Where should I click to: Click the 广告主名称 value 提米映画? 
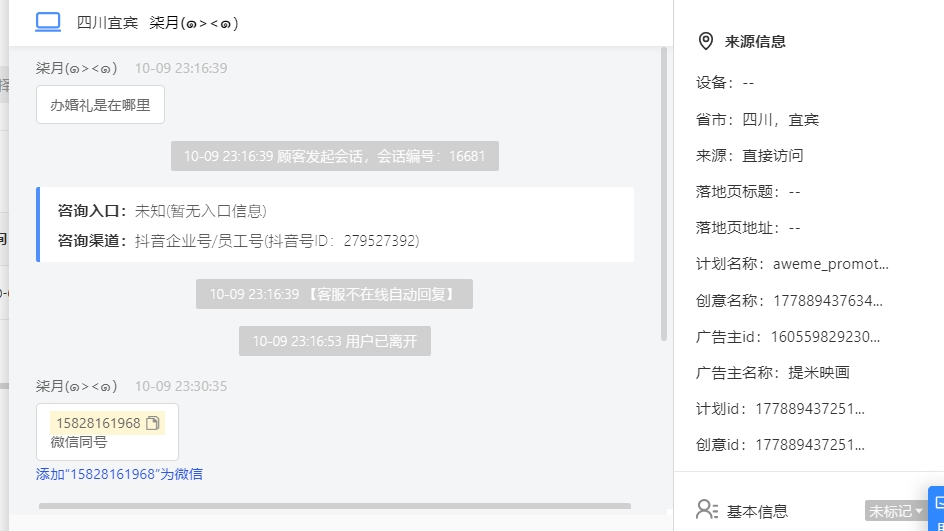[819, 373]
